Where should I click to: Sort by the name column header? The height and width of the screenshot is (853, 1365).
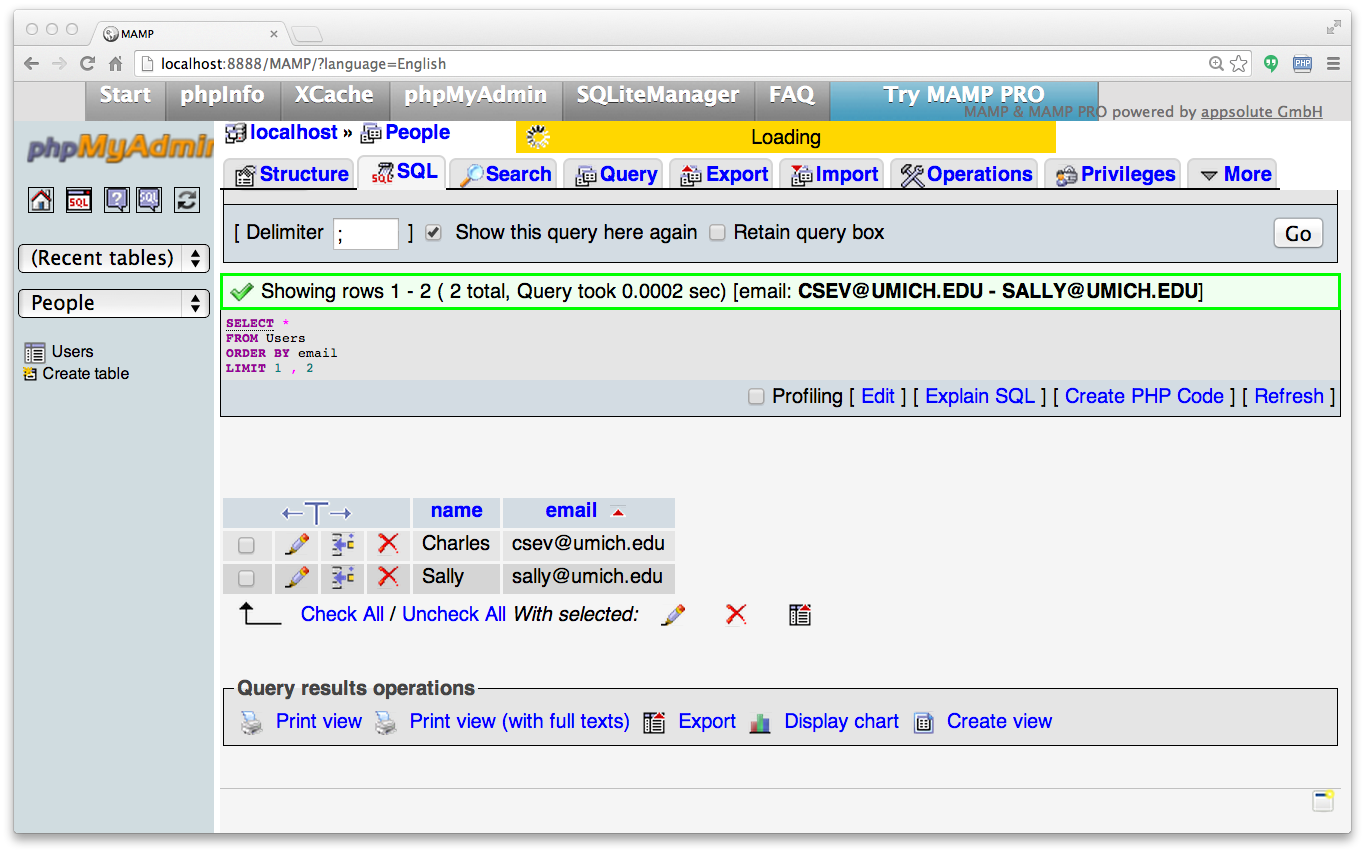point(457,511)
